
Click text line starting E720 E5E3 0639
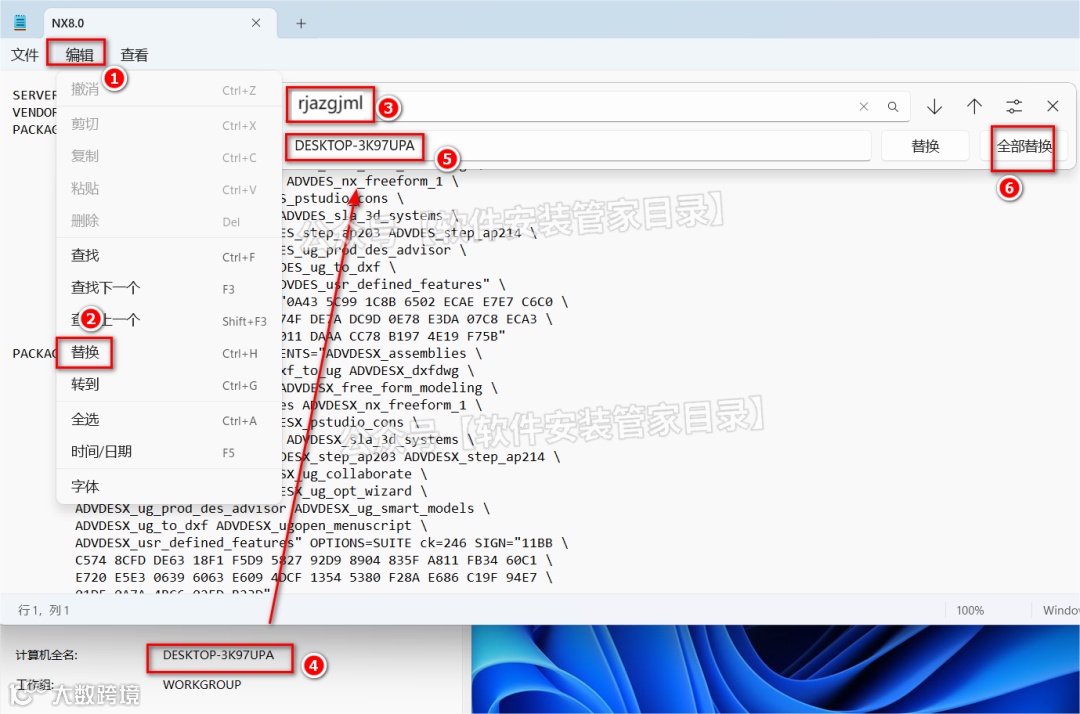click(x=314, y=578)
